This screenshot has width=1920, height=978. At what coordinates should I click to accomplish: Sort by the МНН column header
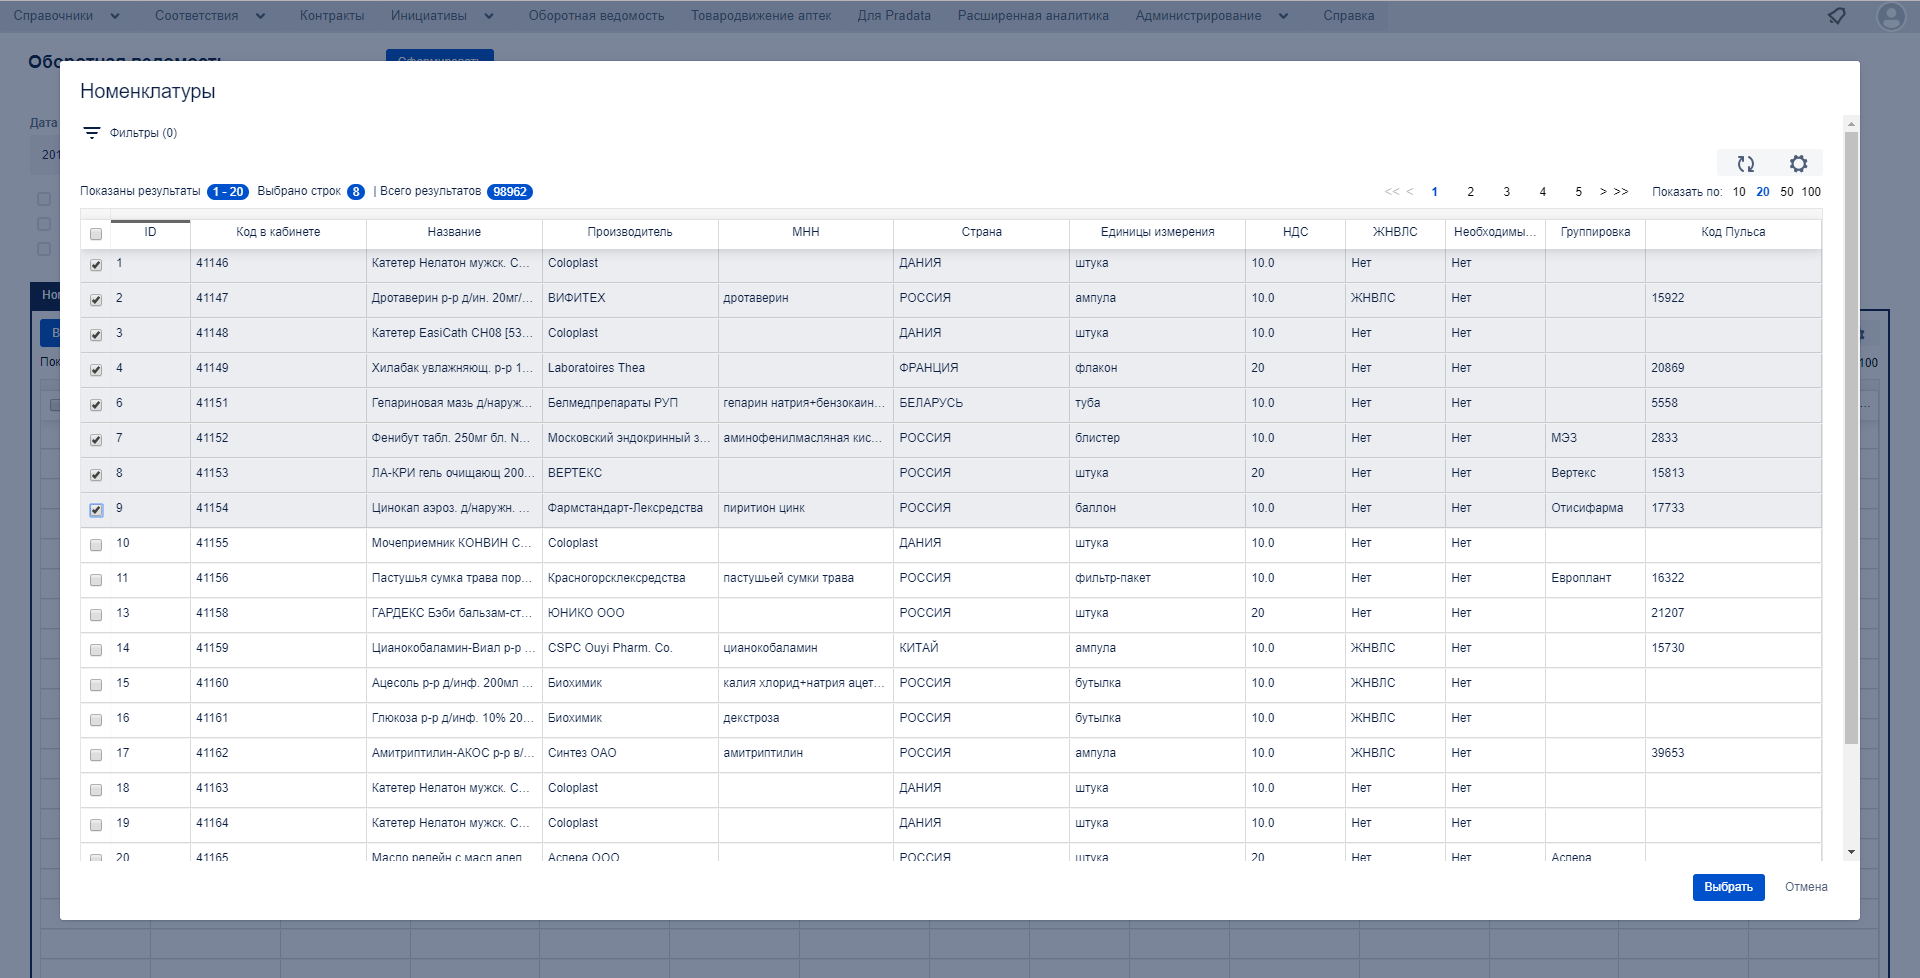tap(806, 232)
